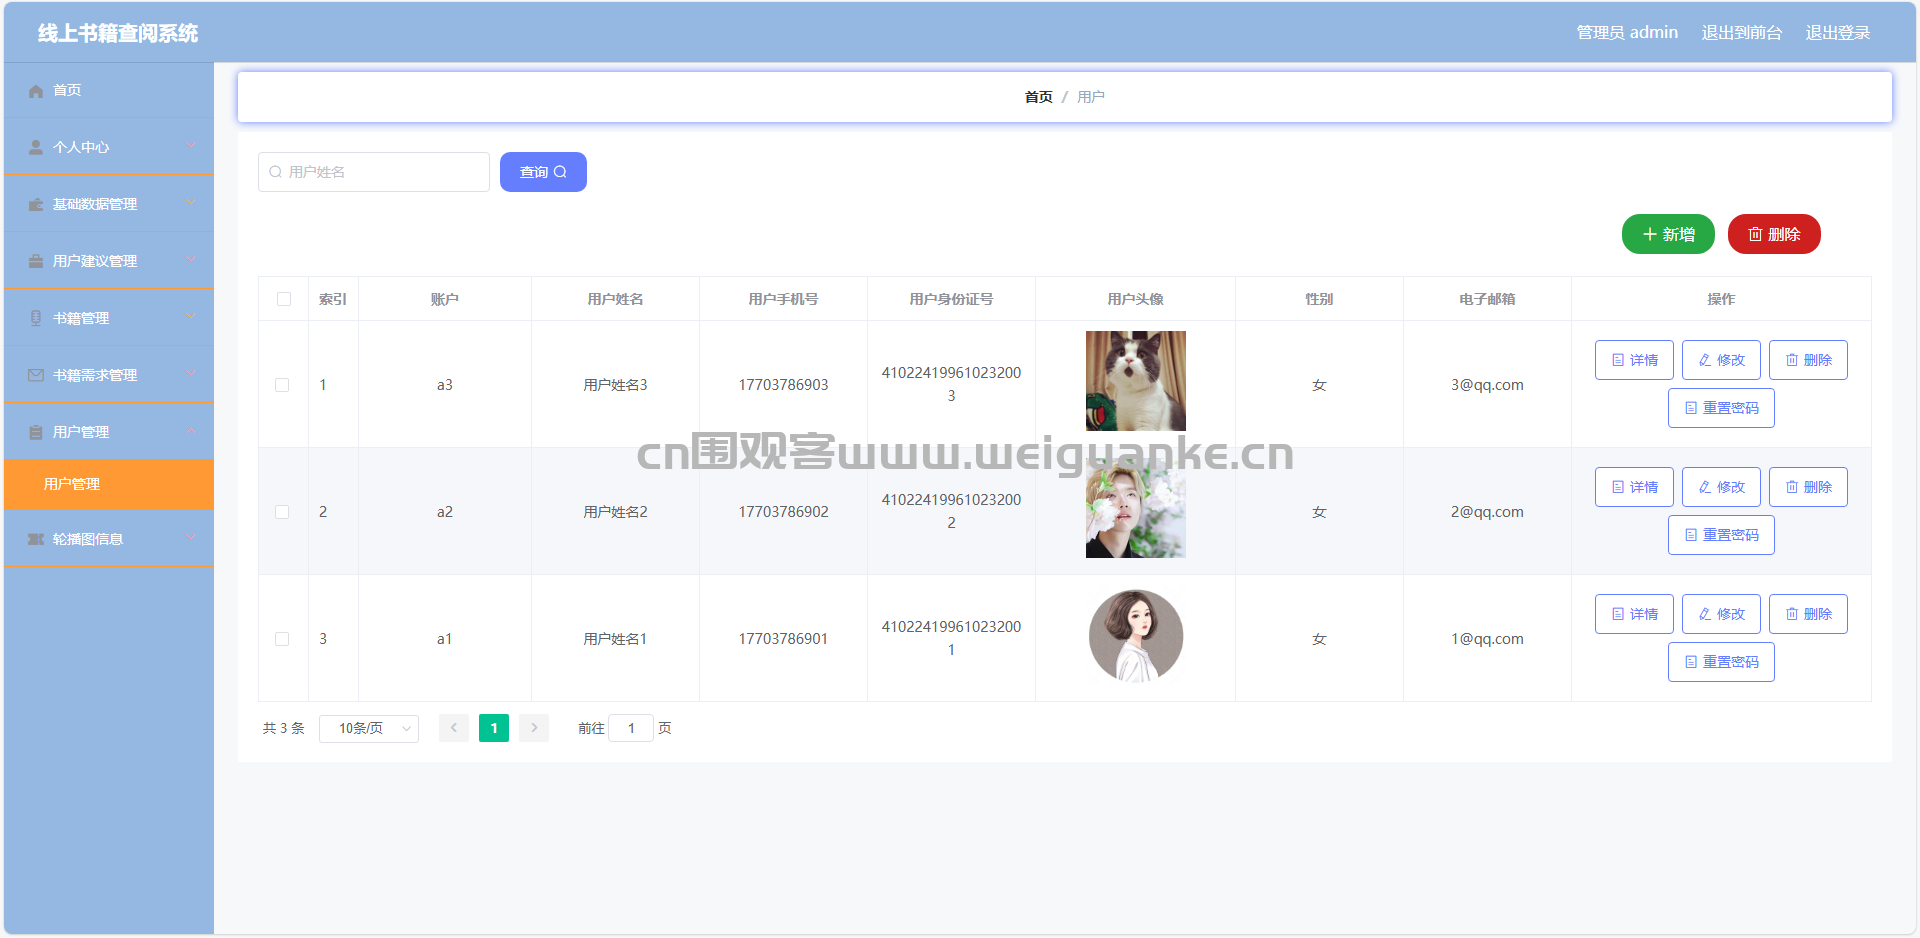Open the cat avatar for user a3
1920x938 pixels.
(1136, 381)
